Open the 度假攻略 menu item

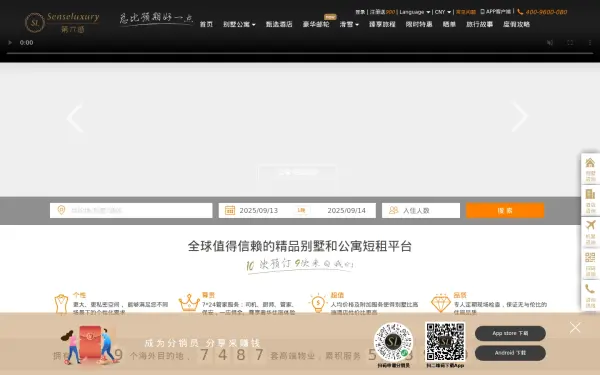tap(516, 24)
